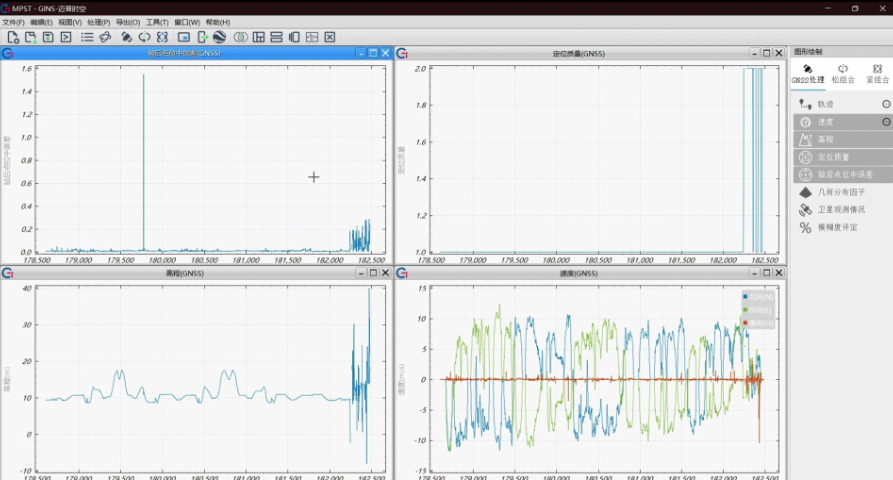Open the 工具(T) menu
The width and height of the screenshot is (893, 480).
[x=157, y=22]
